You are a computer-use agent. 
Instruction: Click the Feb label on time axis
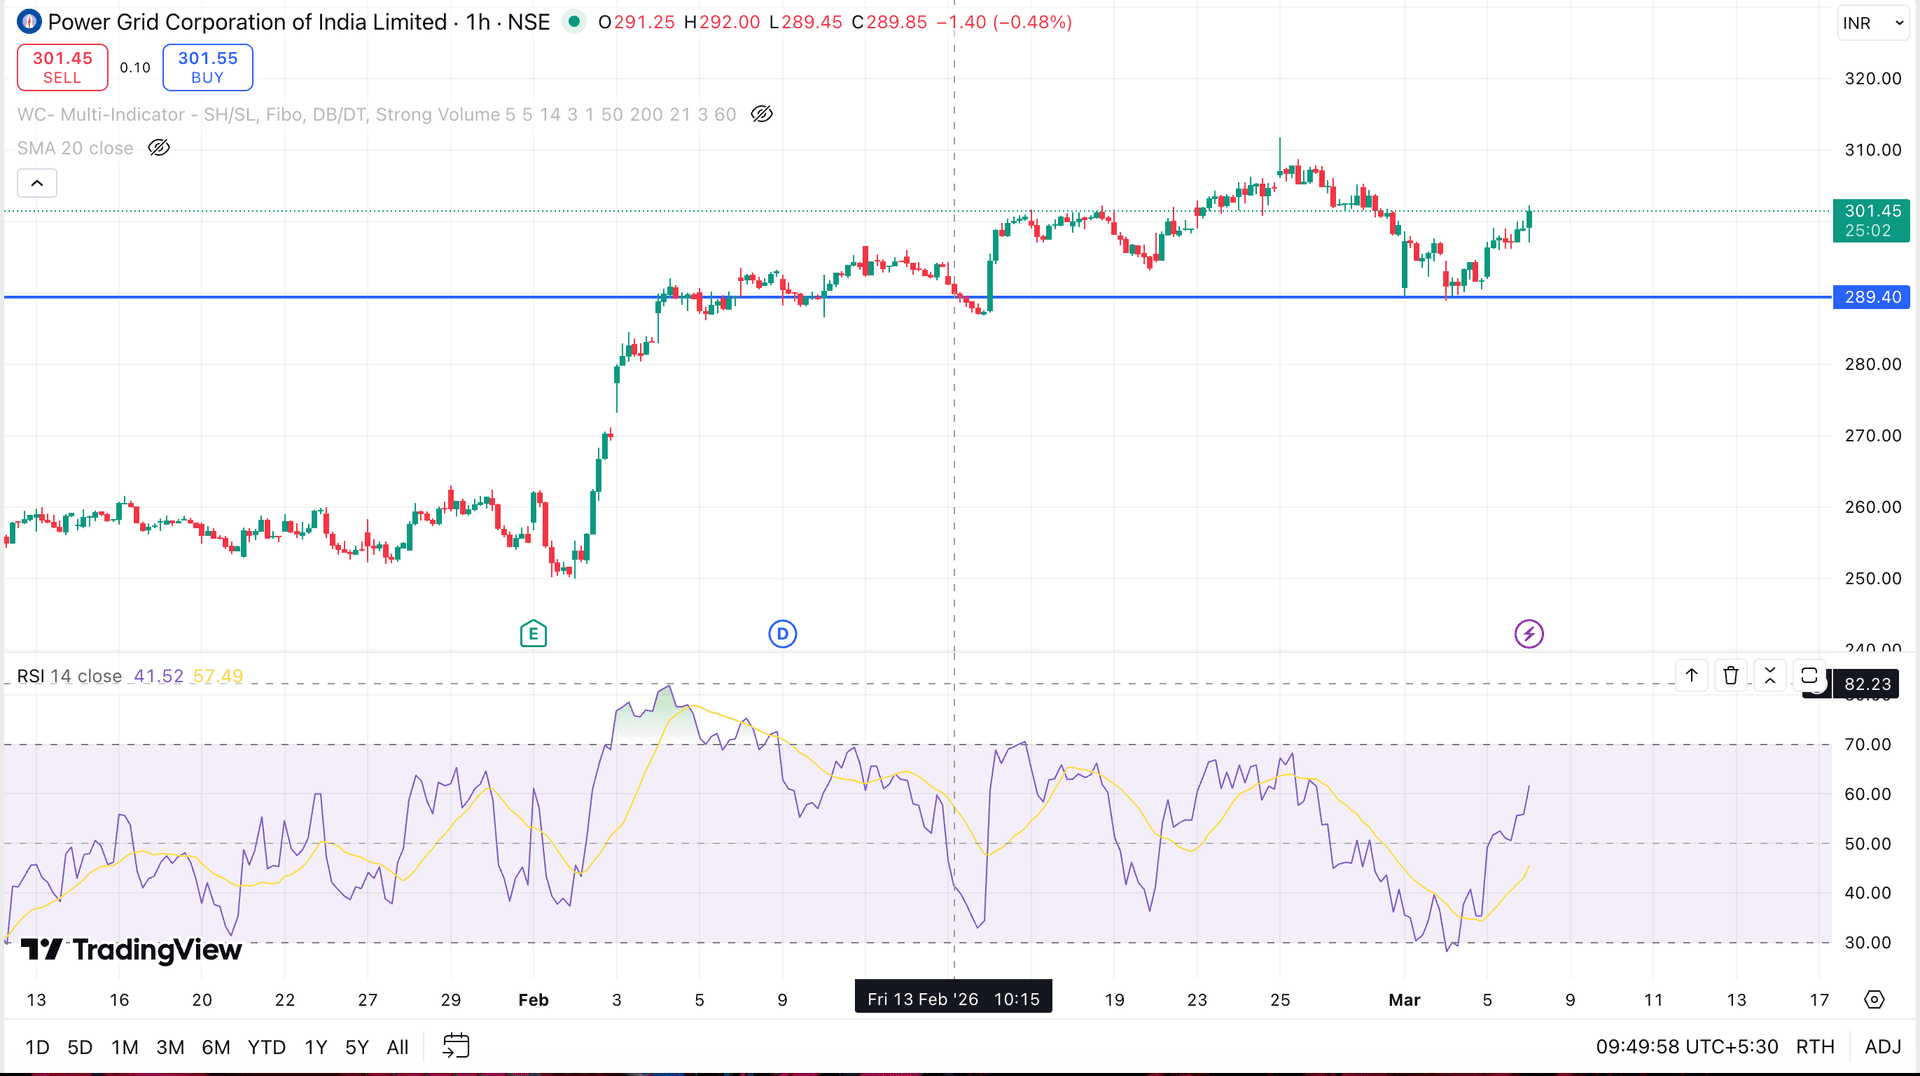[x=533, y=1000]
